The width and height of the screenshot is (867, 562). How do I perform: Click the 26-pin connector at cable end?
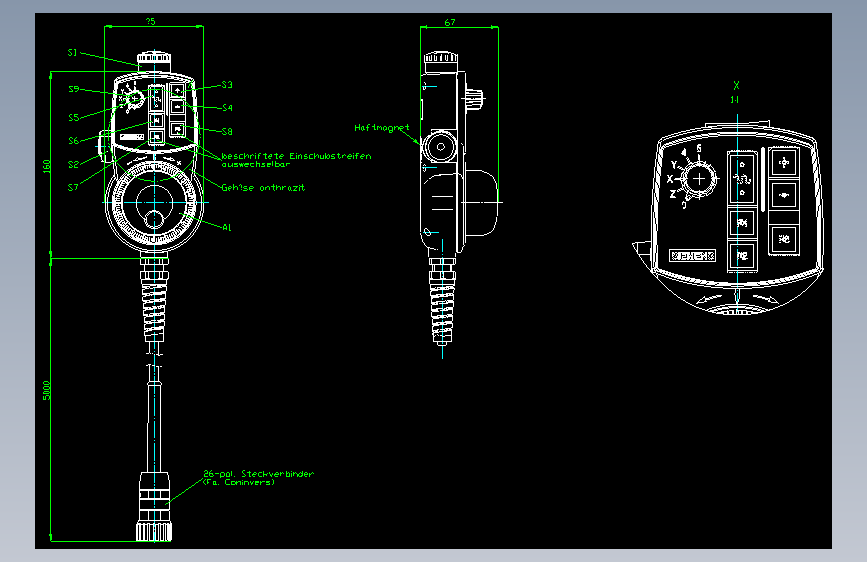click(154, 506)
